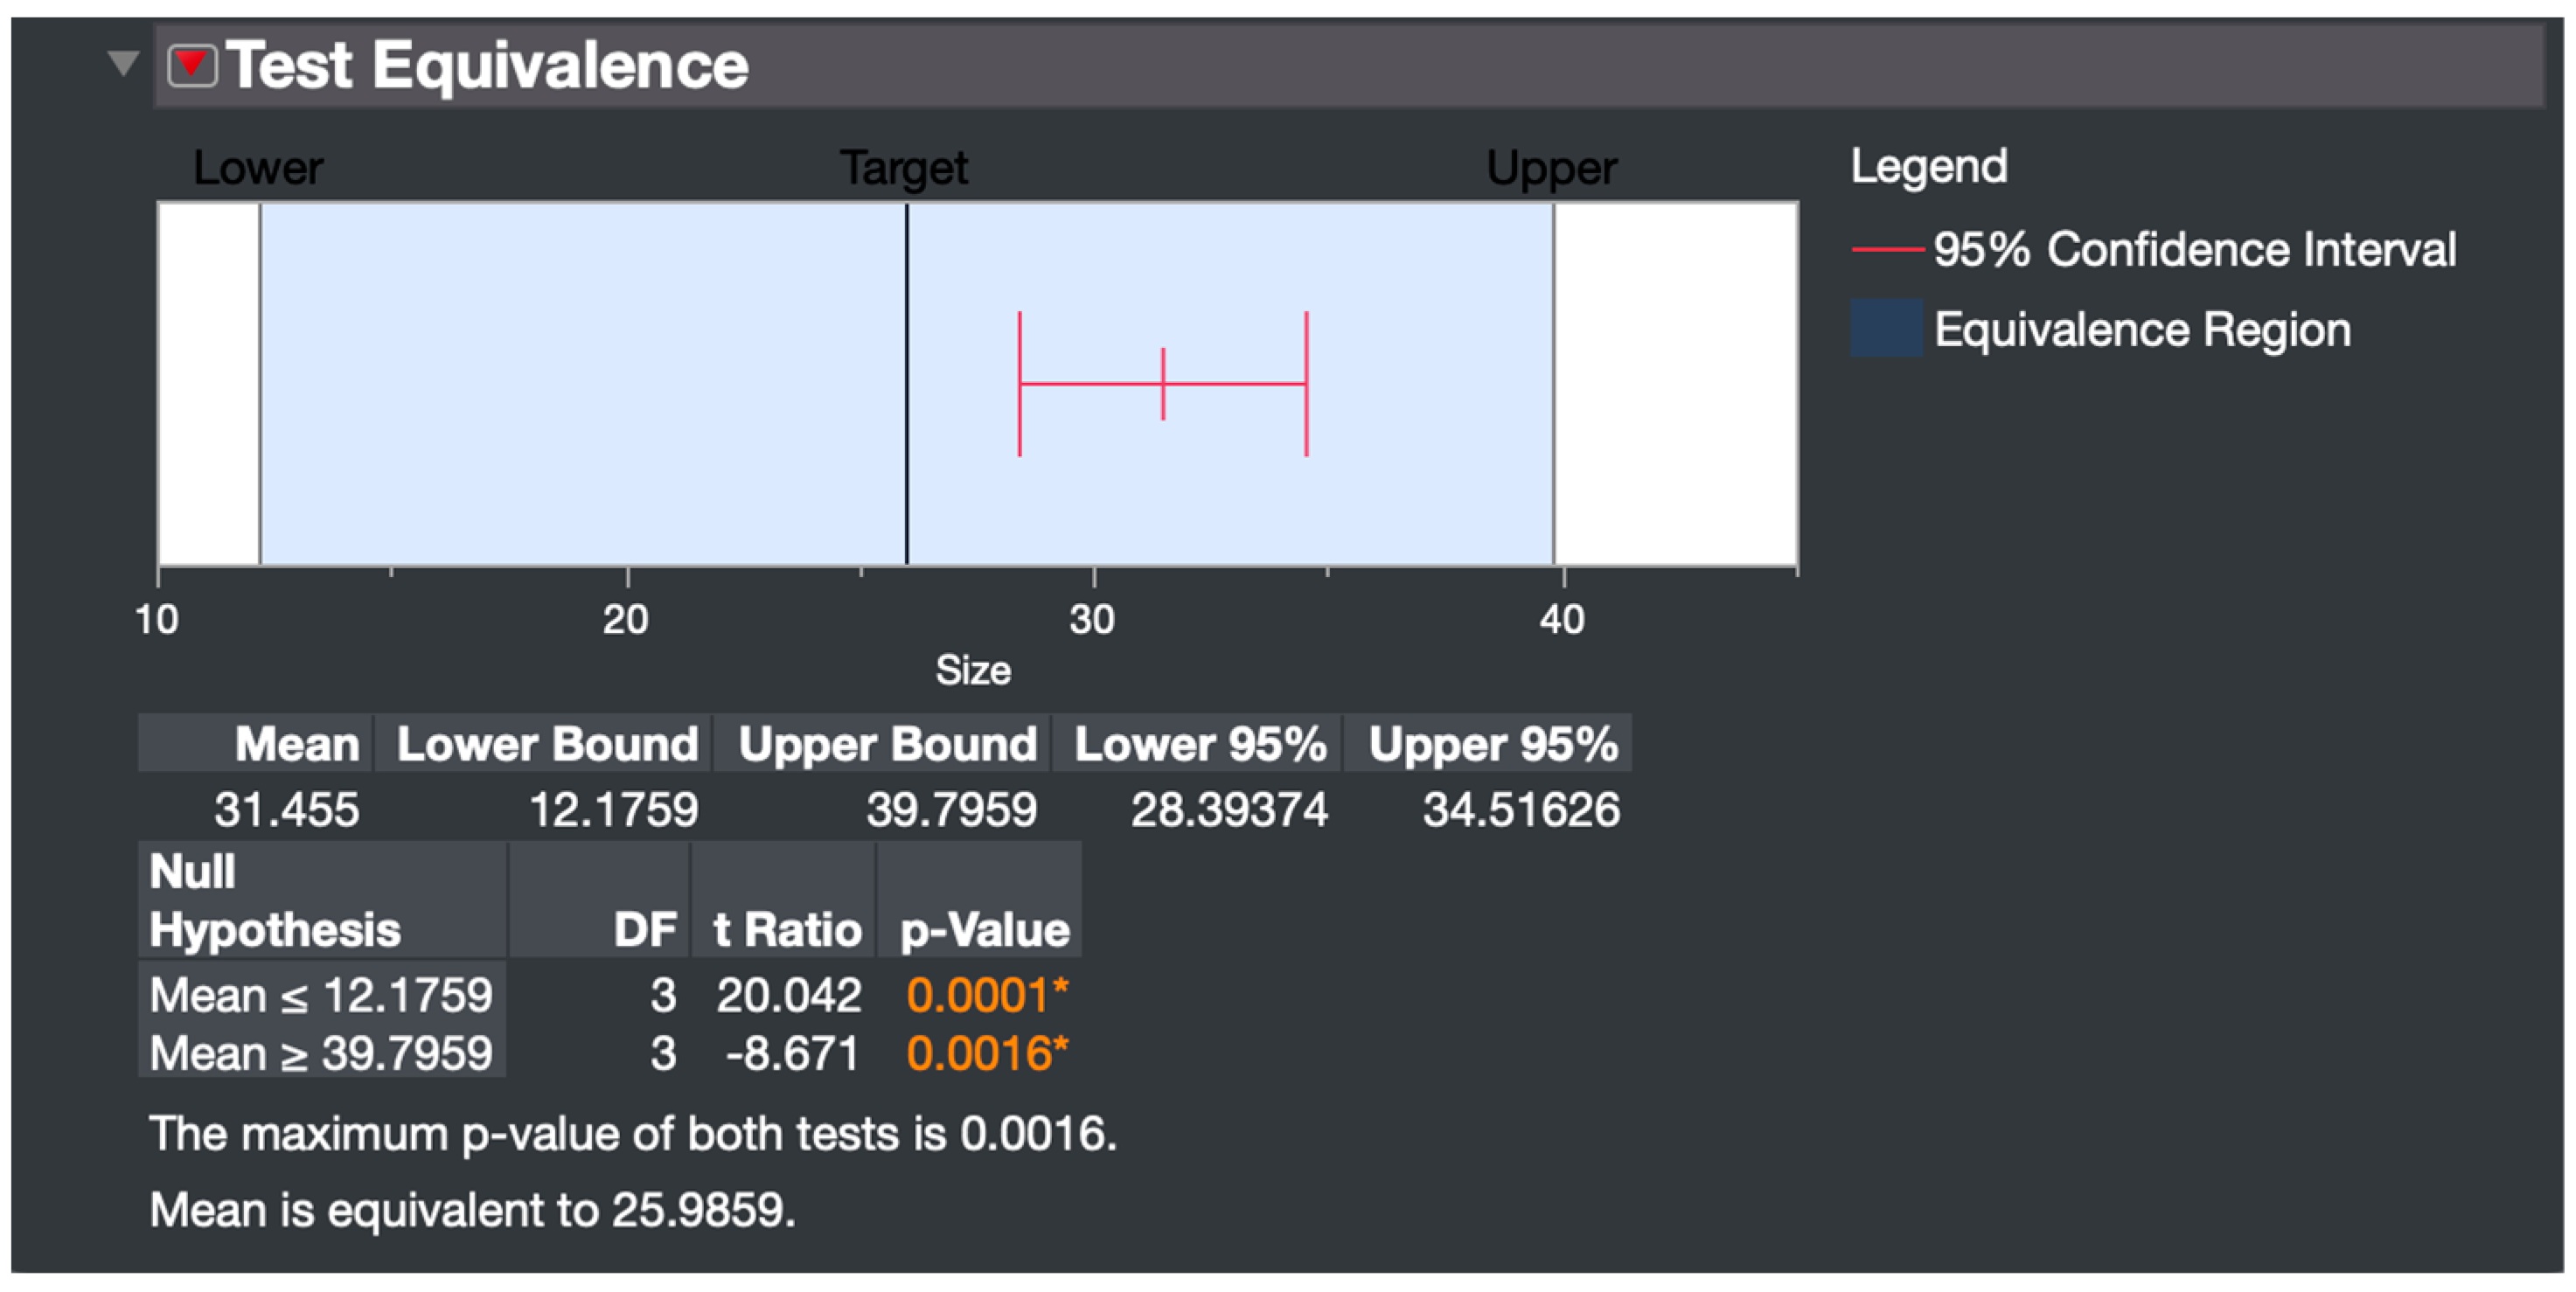Click the Size axis label
2576x1292 pixels.
coord(972,670)
